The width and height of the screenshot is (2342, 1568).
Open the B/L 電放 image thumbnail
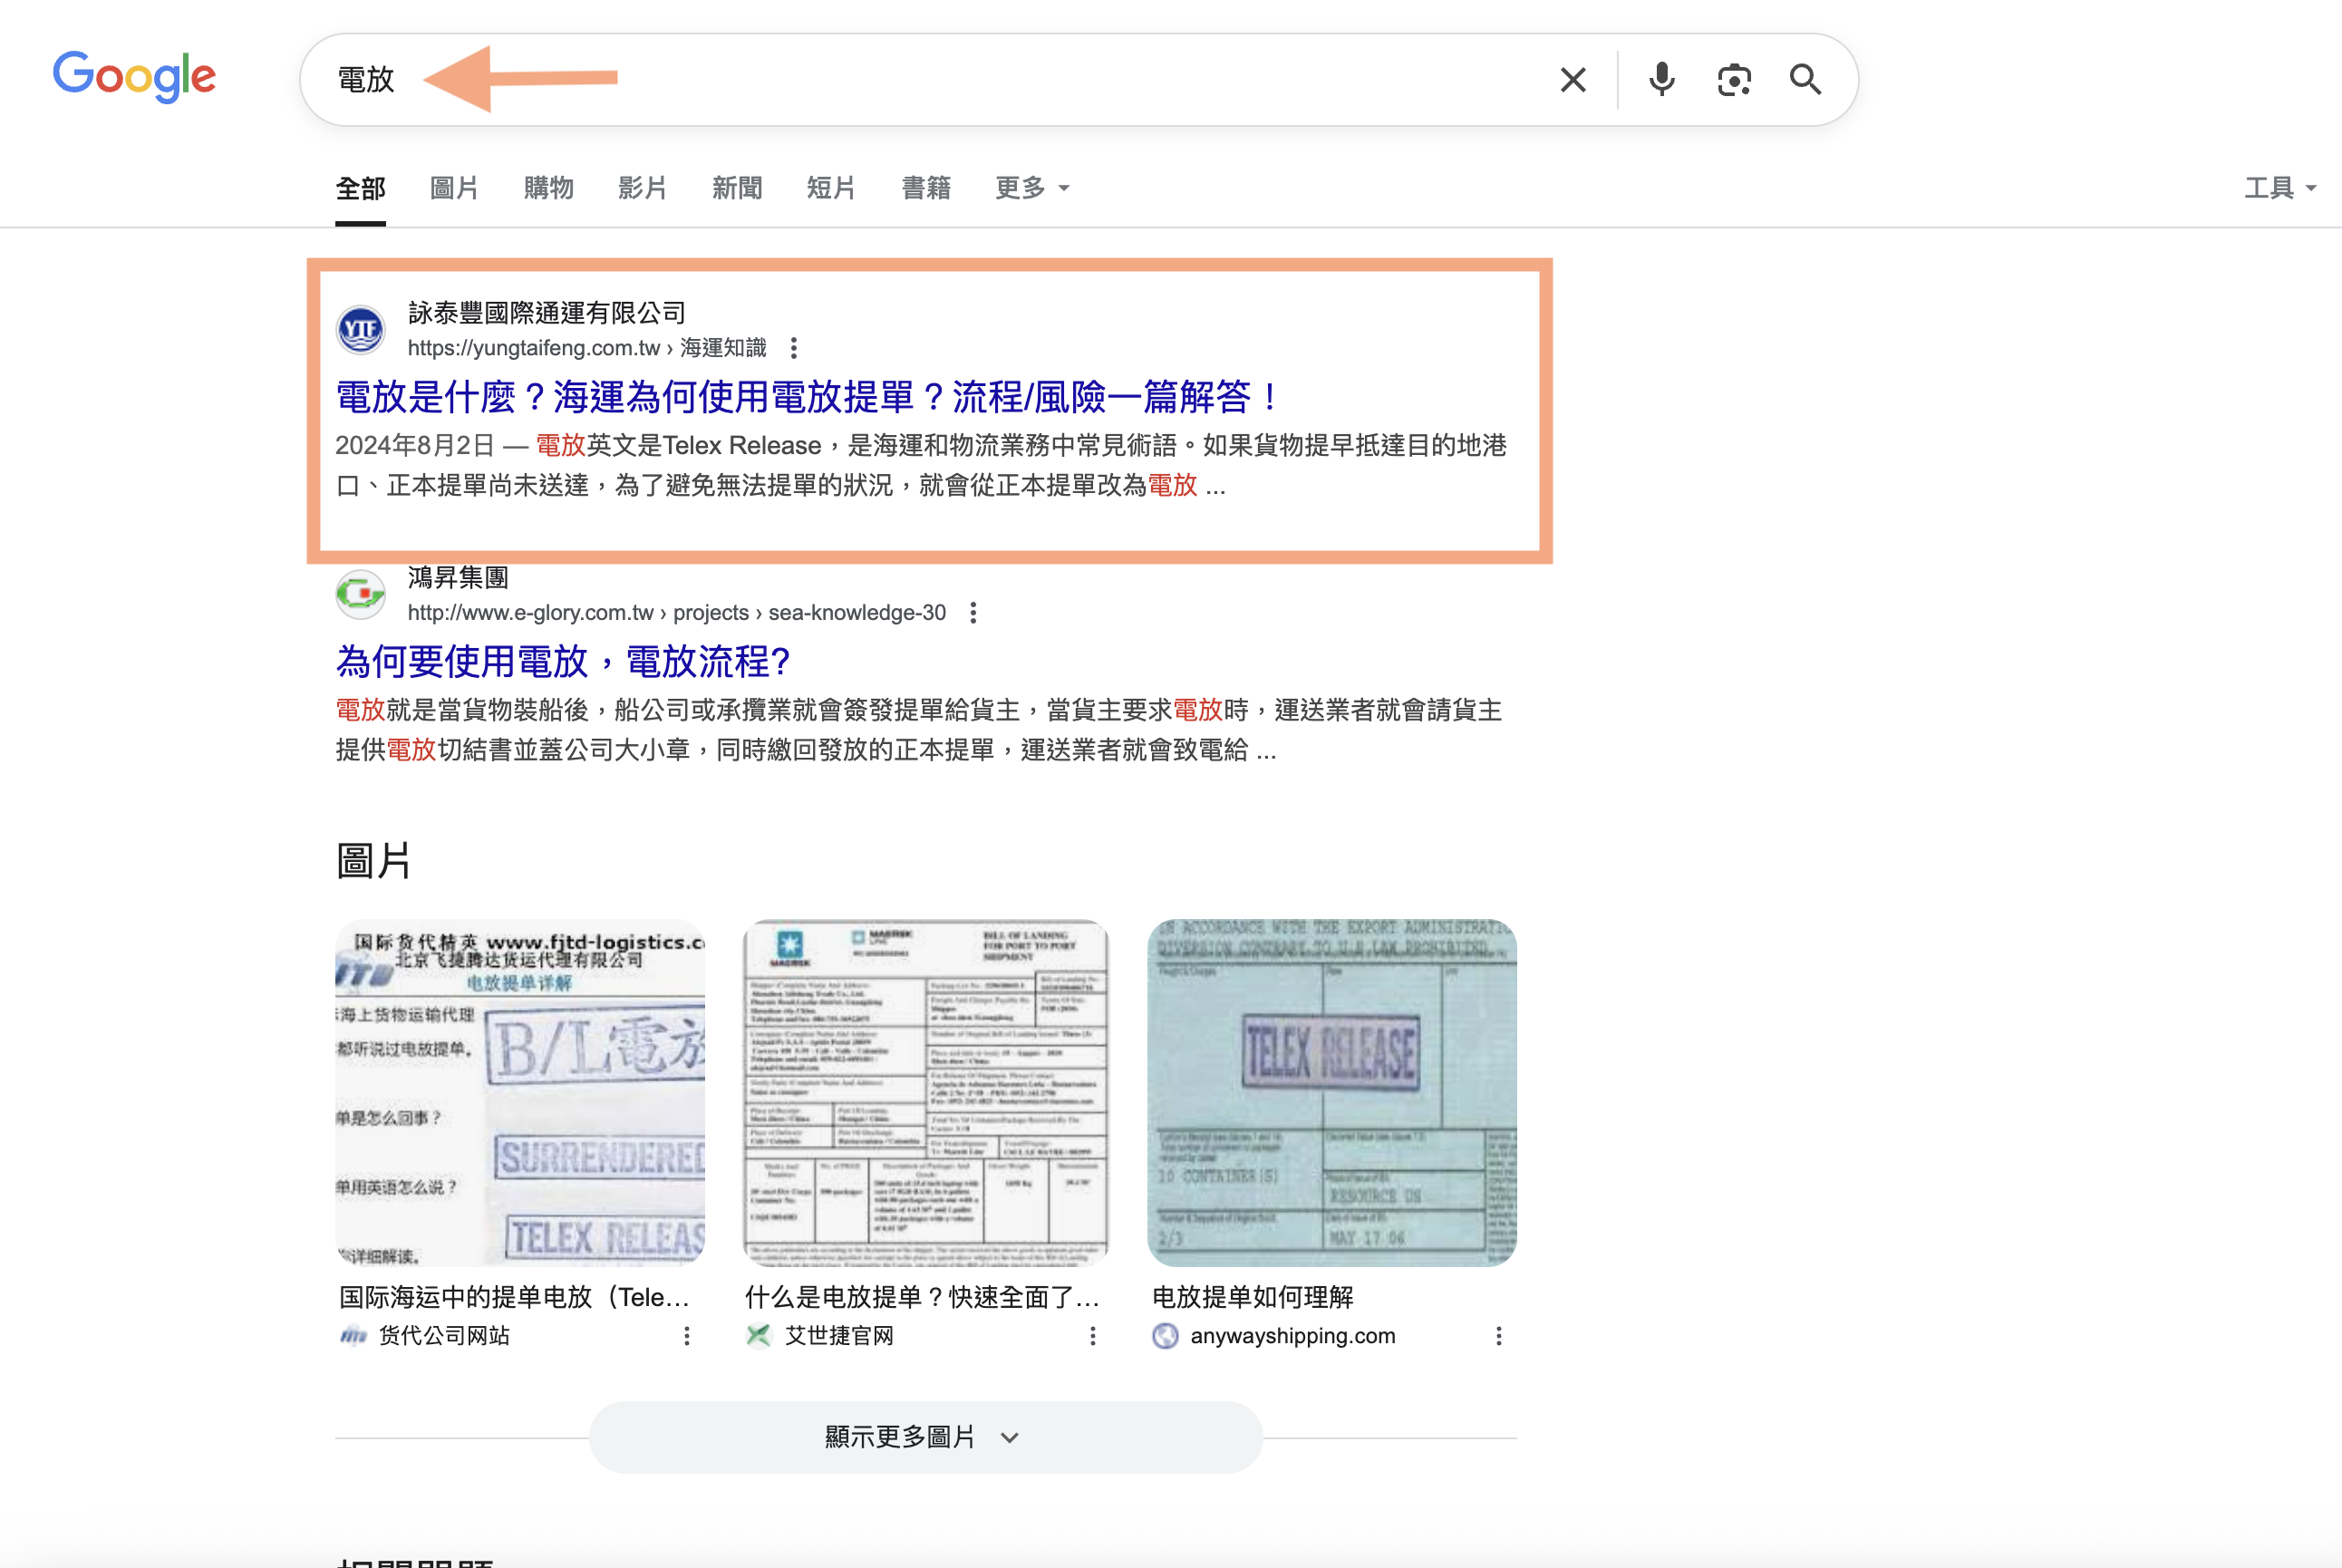tap(520, 1093)
